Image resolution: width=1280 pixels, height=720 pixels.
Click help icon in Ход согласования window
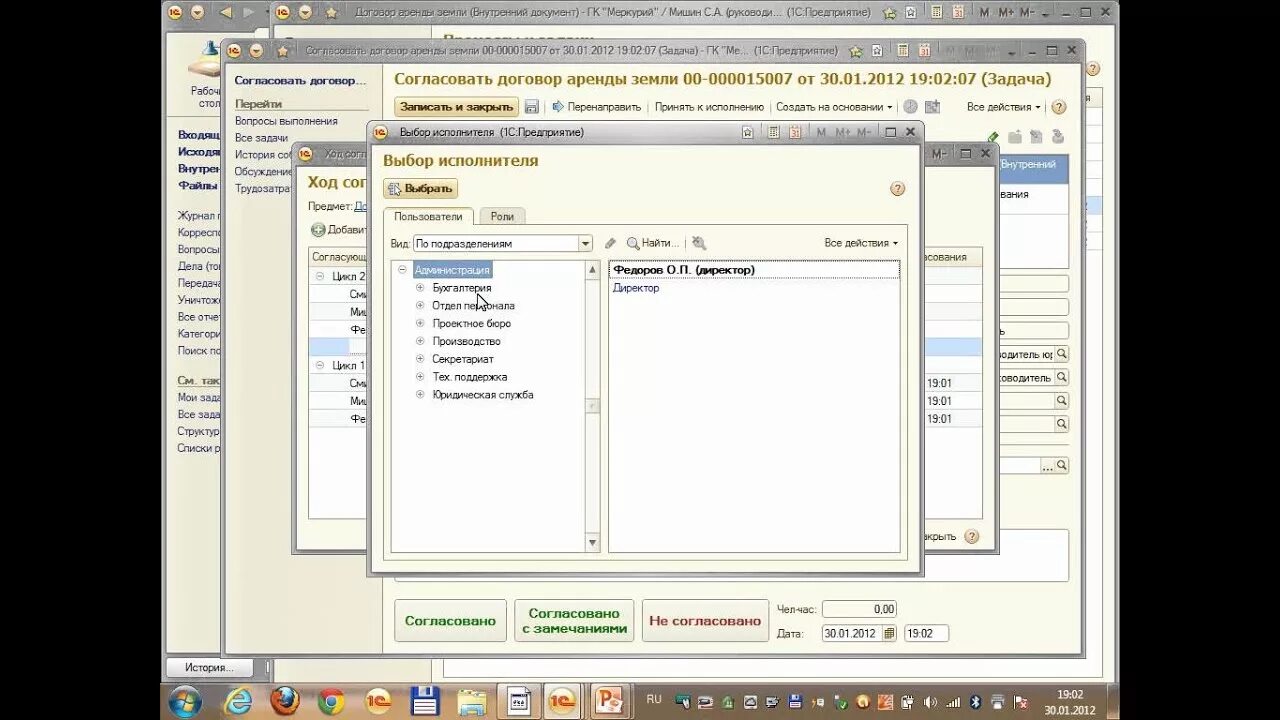tap(971, 536)
